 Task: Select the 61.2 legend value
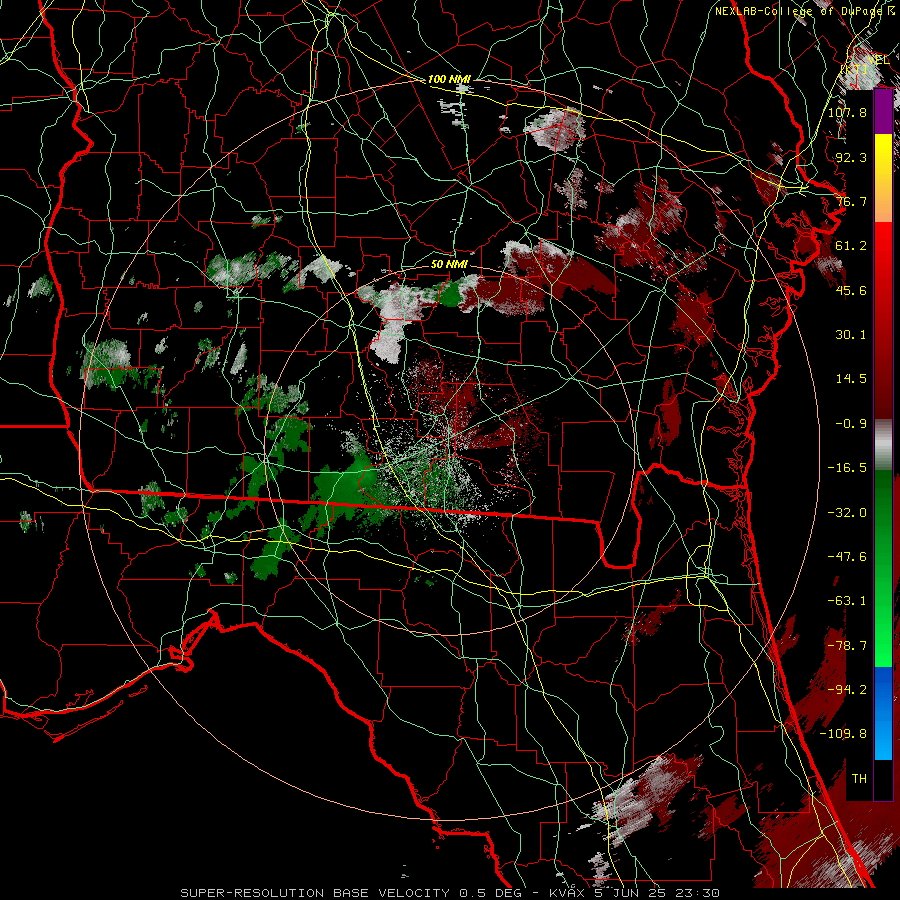851,246
